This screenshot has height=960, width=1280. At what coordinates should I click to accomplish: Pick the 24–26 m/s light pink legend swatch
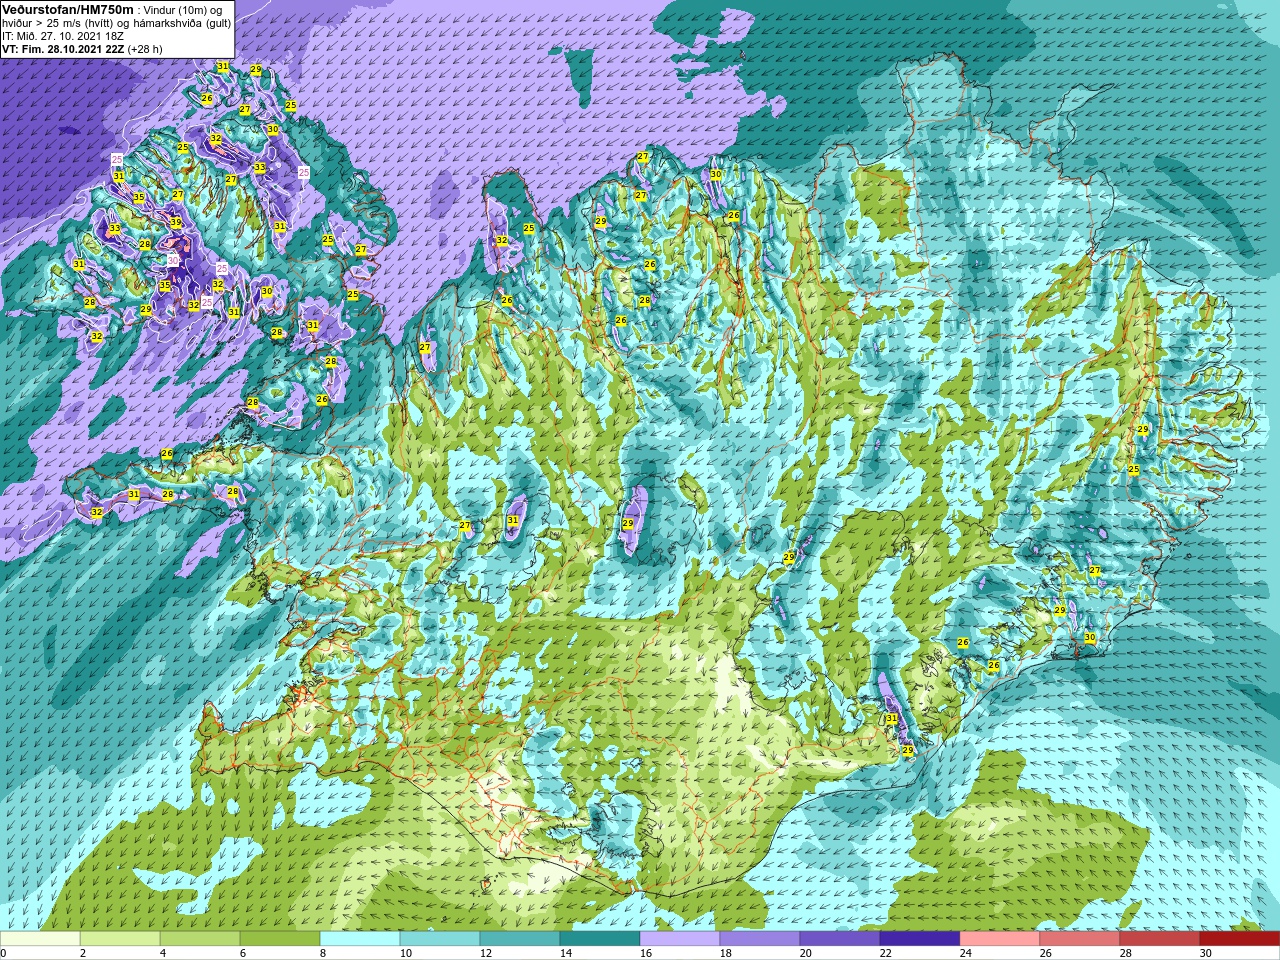pyautogui.click(x=1000, y=938)
